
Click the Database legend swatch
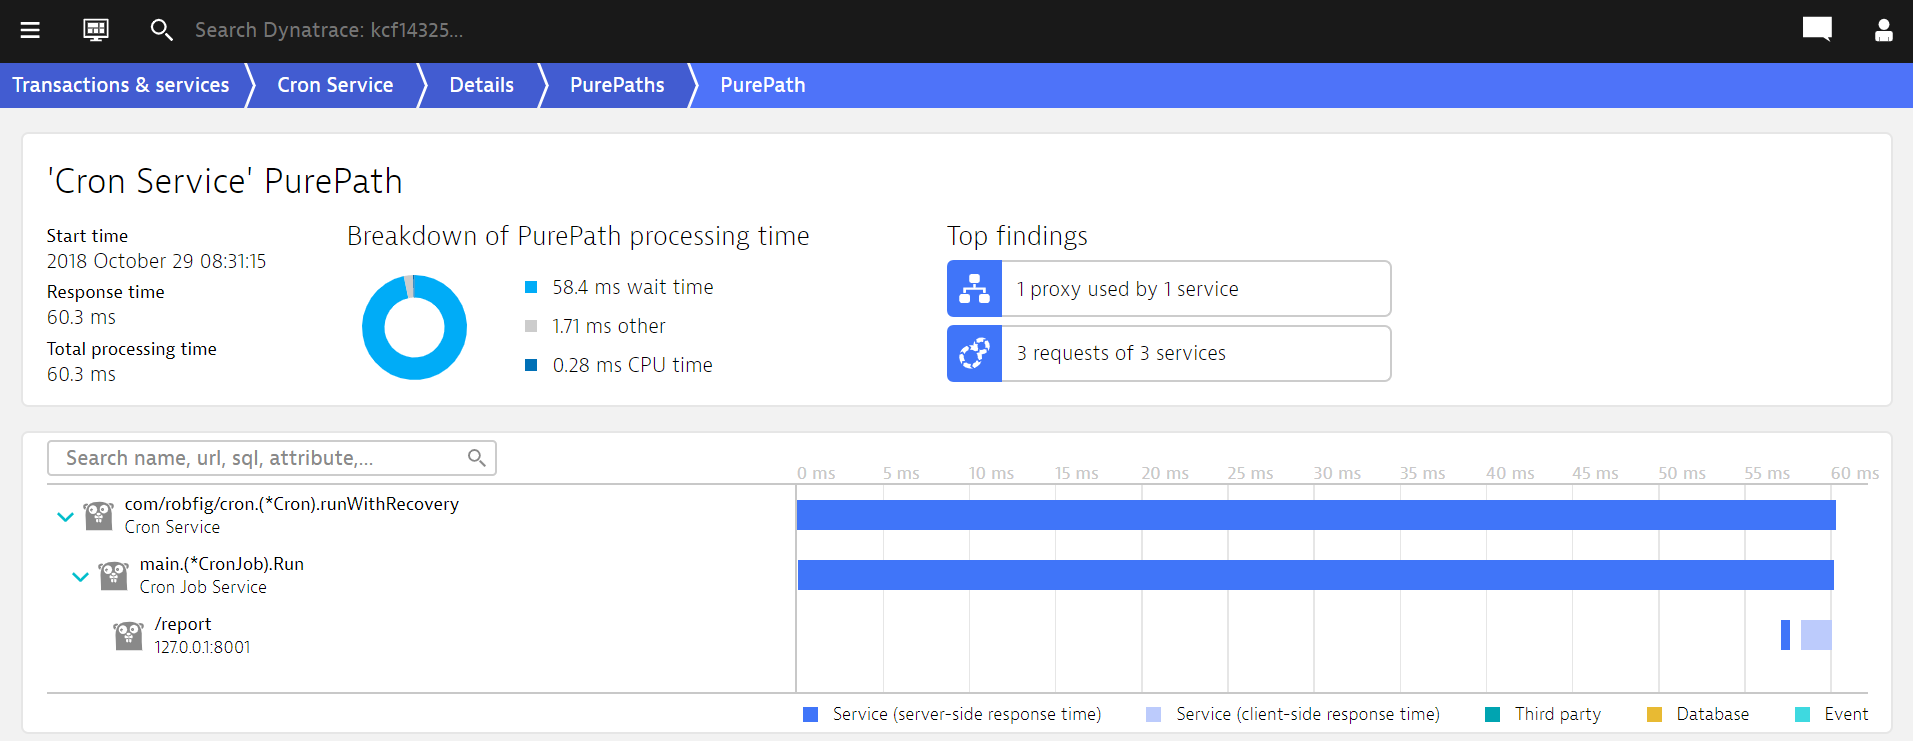pyautogui.click(x=1654, y=714)
